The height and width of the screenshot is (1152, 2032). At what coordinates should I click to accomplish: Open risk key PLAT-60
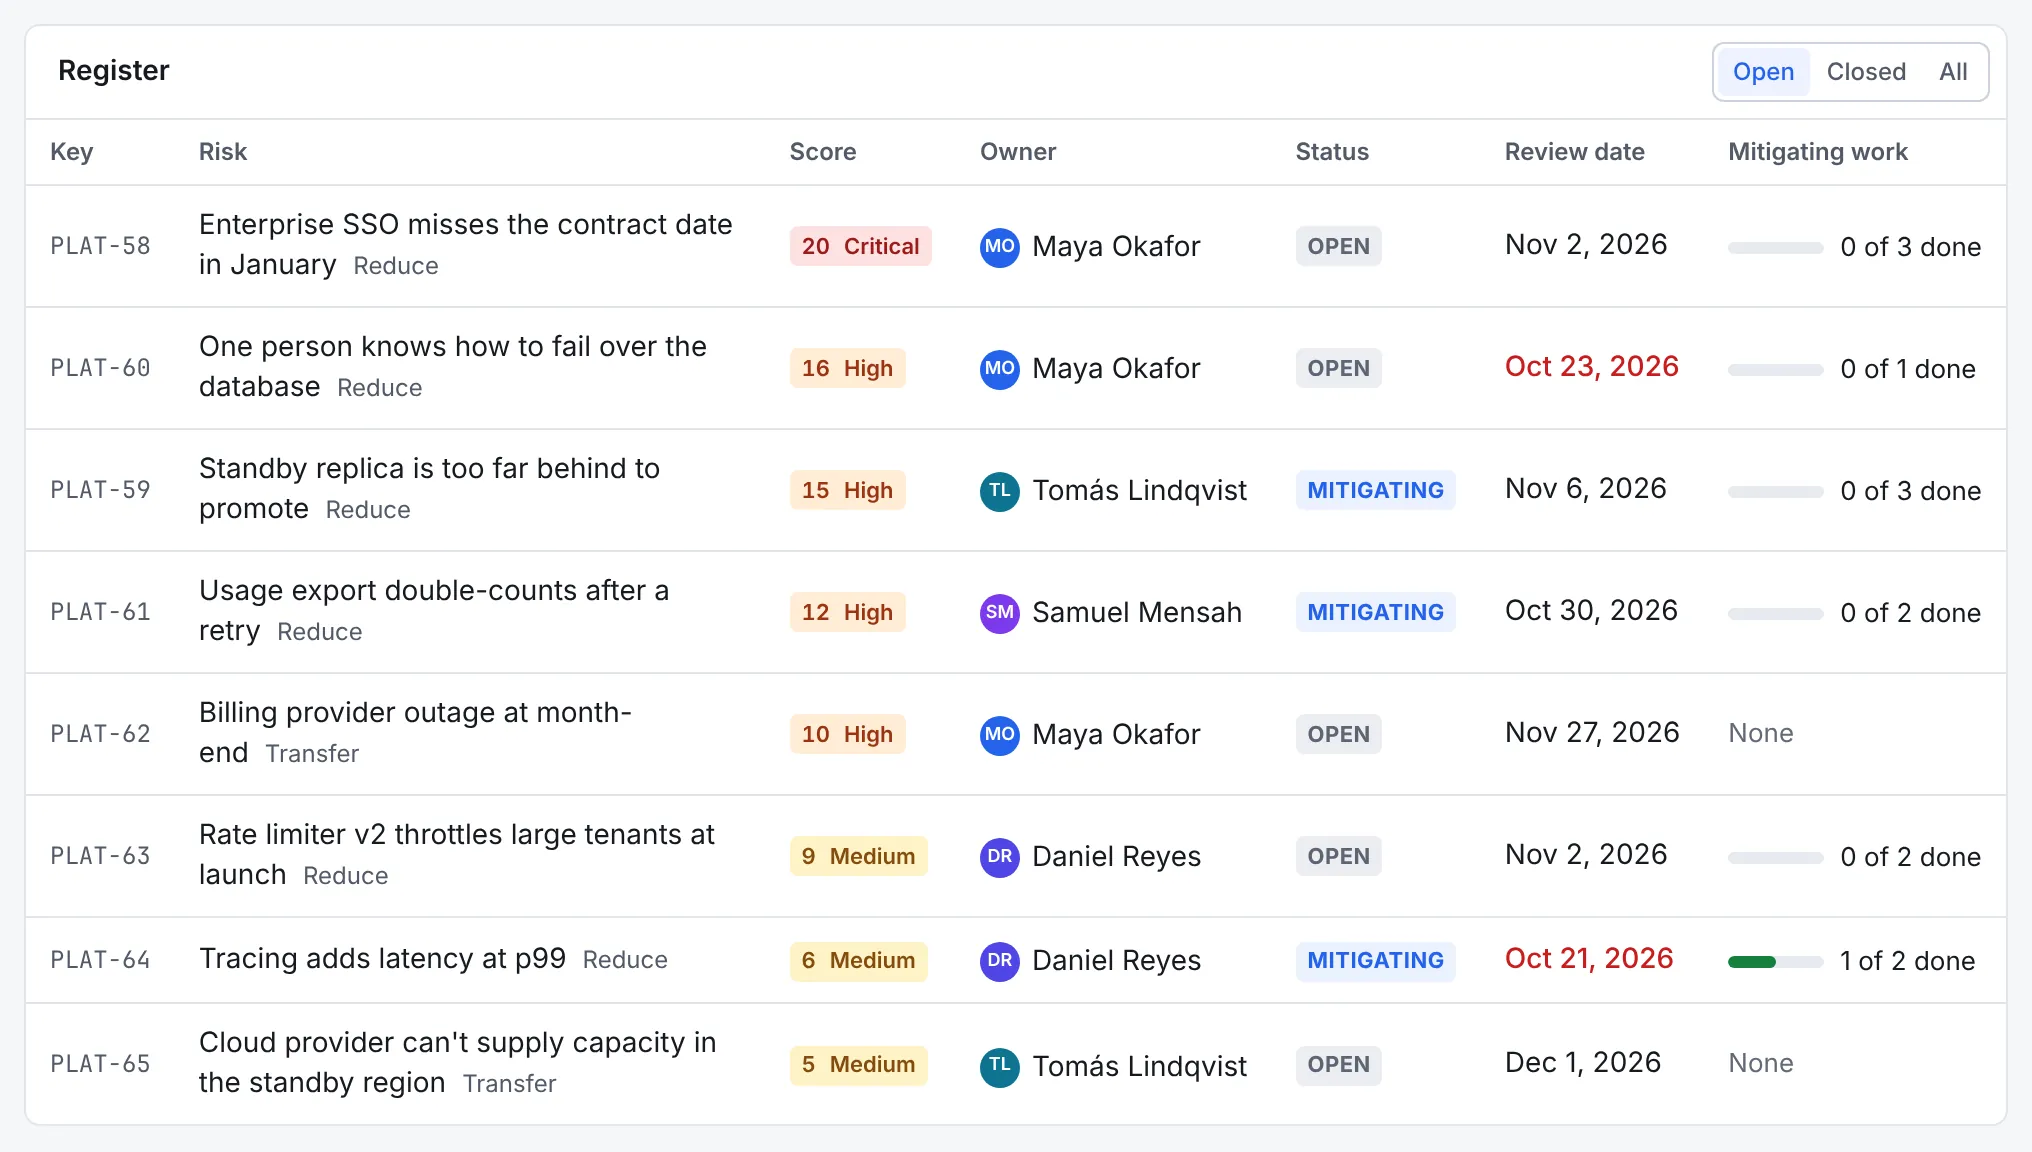tap(100, 368)
